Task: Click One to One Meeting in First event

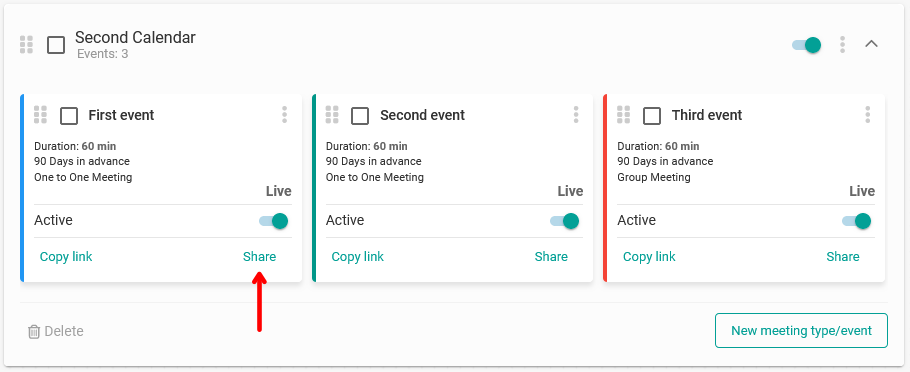Action: 83,177
